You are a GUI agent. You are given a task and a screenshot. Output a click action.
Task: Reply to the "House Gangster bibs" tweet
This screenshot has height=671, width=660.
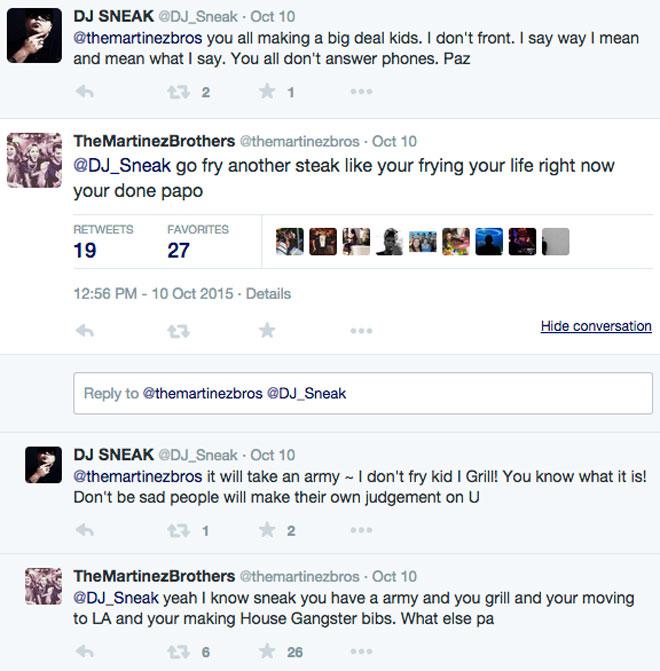85,652
